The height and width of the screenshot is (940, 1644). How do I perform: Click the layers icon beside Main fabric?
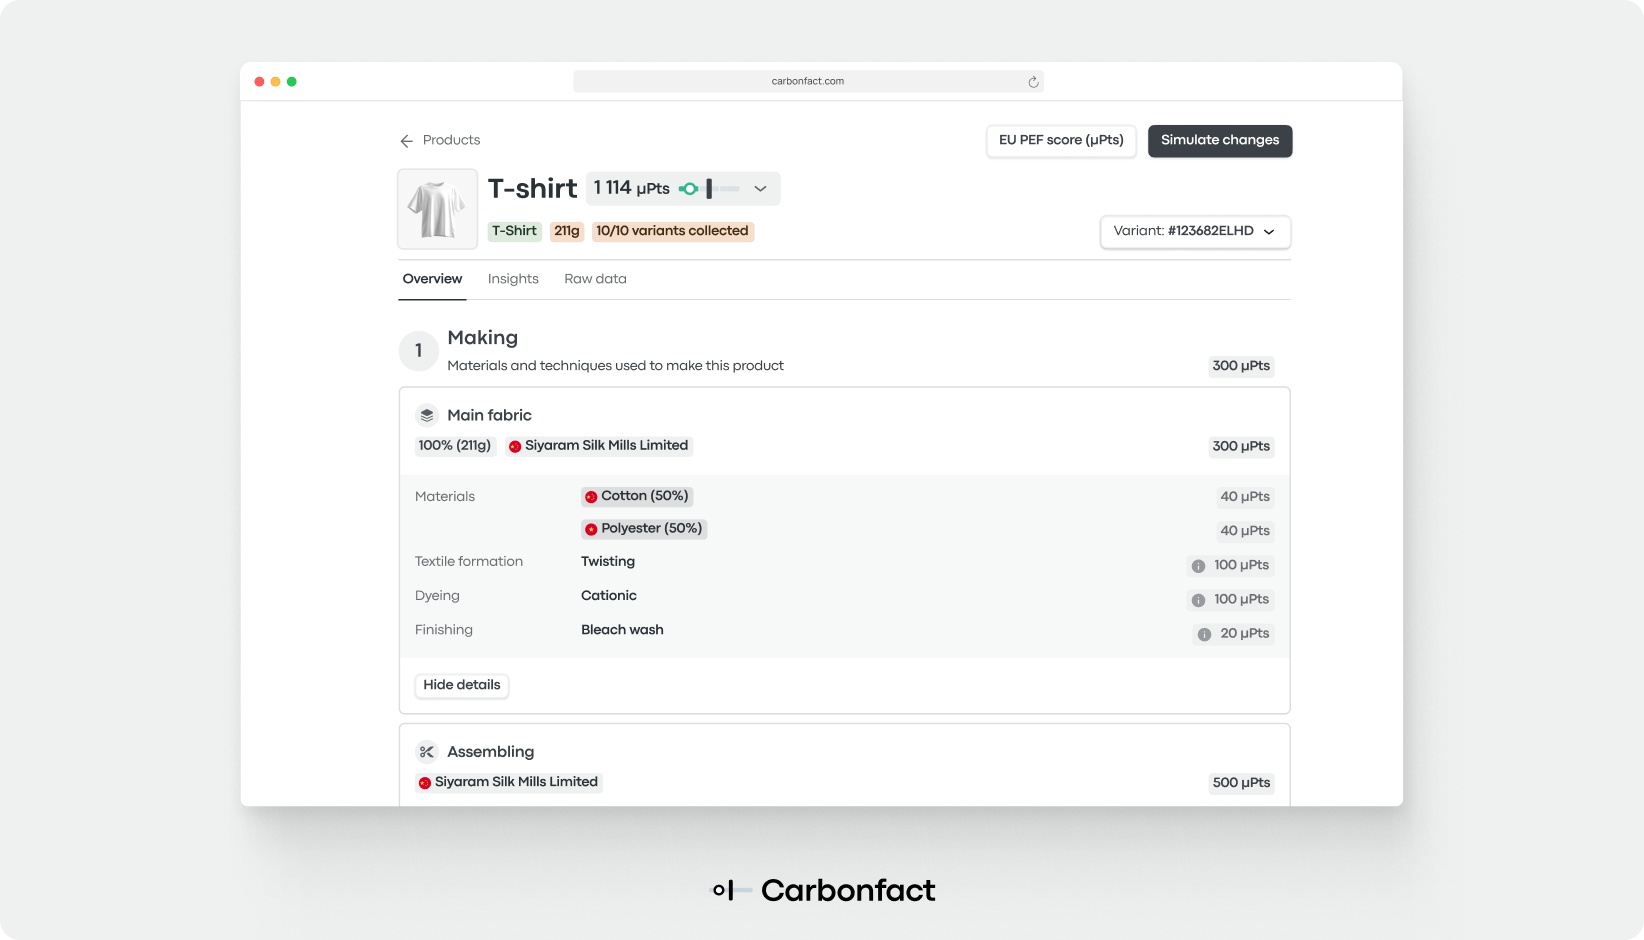point(427,415)
